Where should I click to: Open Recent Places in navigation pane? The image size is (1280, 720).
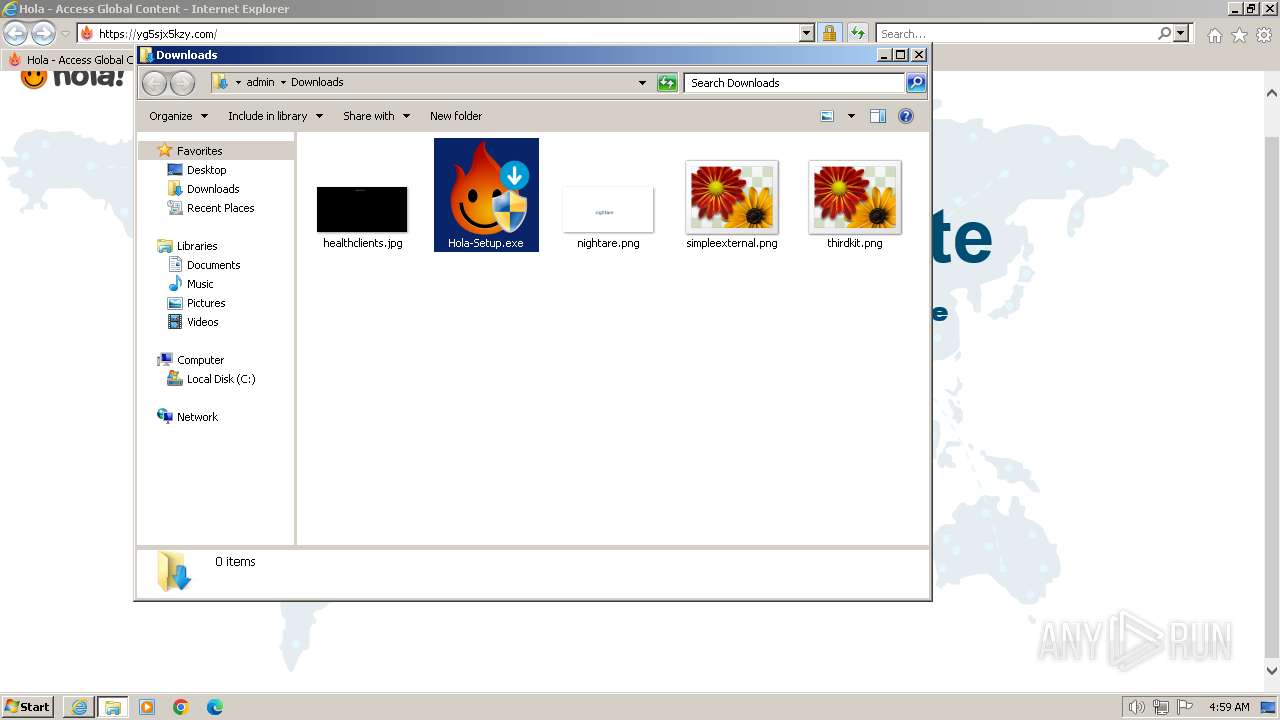point(220,208)
